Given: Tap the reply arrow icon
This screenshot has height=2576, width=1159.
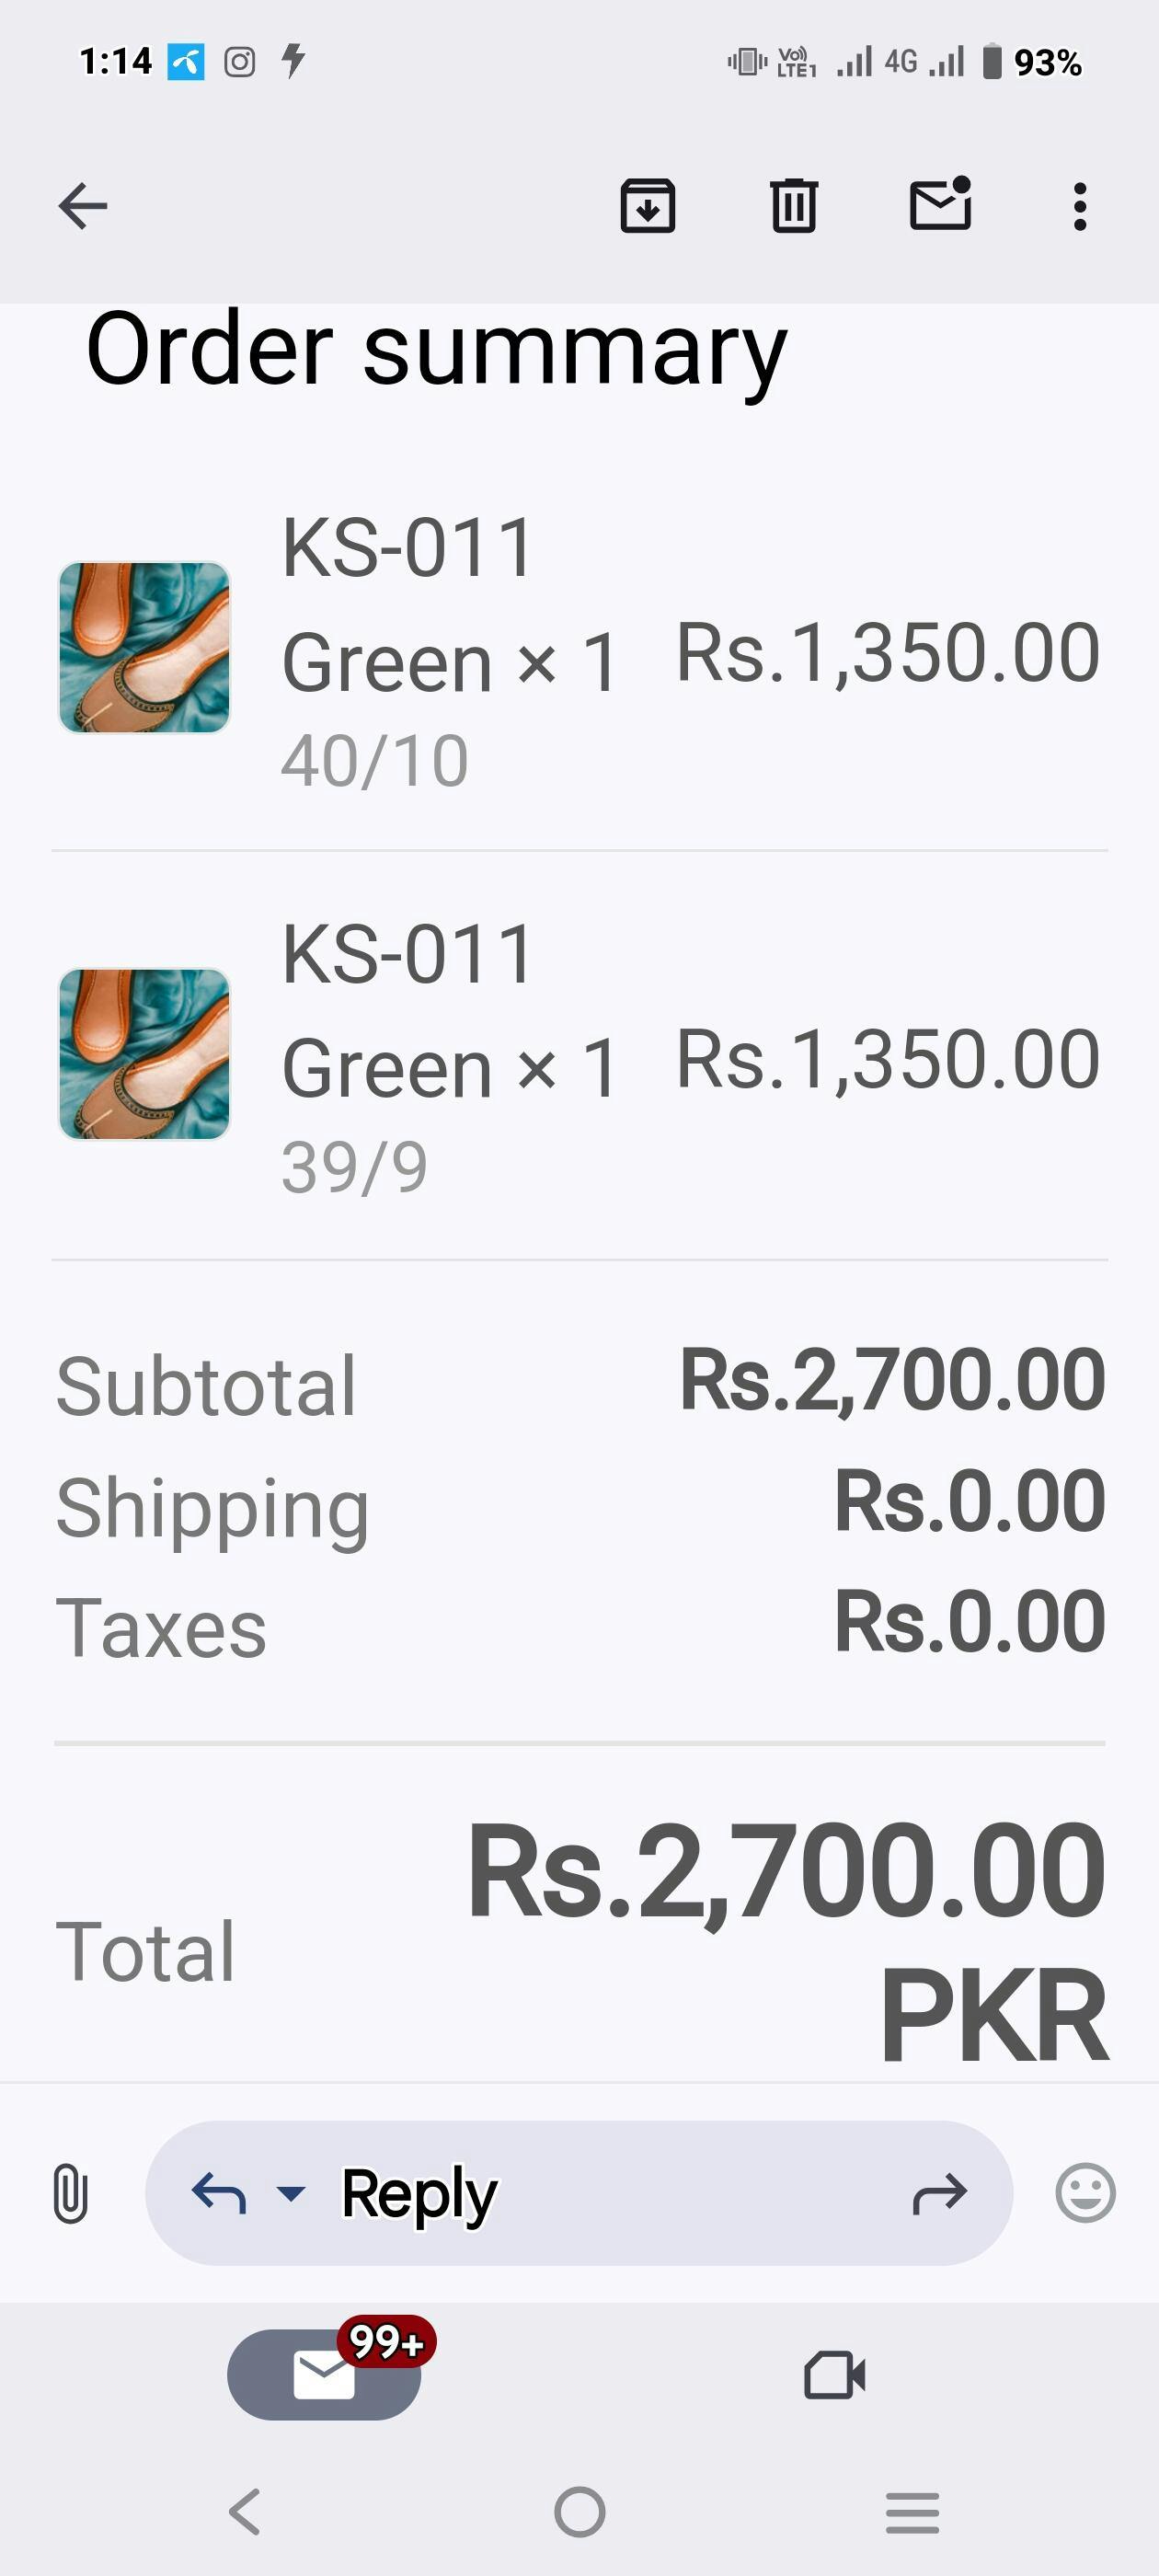Looking at the screenshot, I should (218, 2193).
